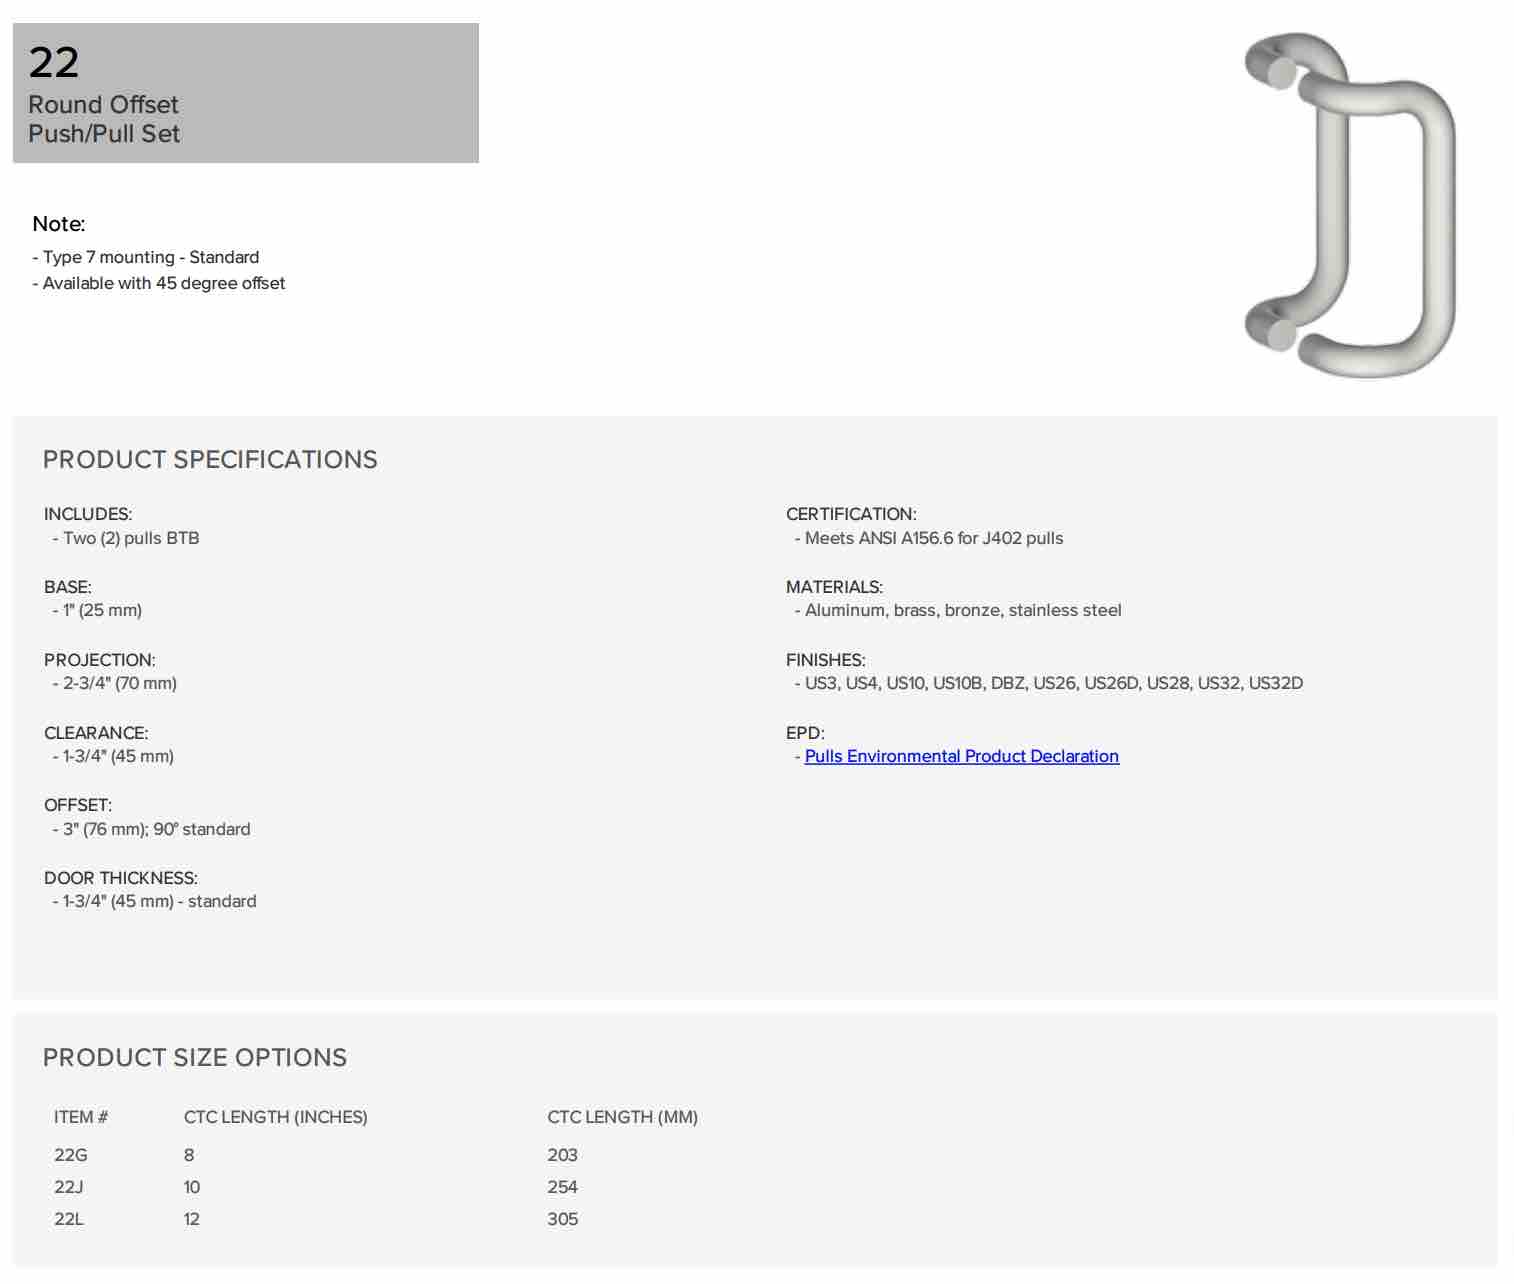
Task: Click the large product number 22
Action: (x=54, y=62)
